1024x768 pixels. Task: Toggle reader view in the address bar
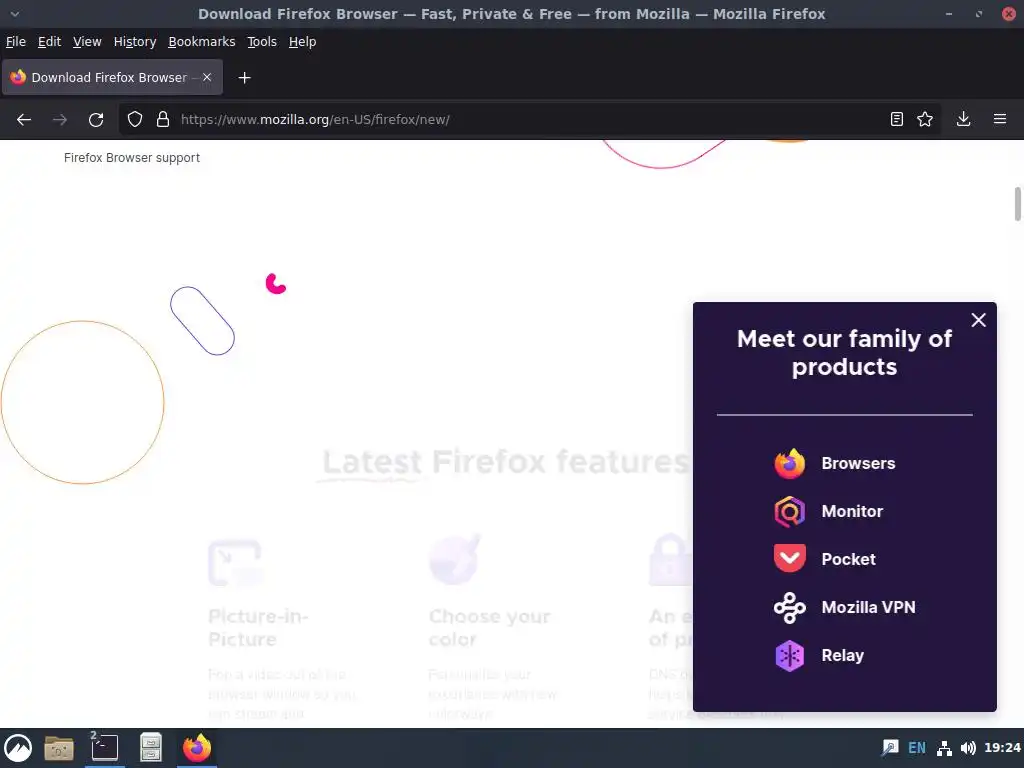coord(897,119)
